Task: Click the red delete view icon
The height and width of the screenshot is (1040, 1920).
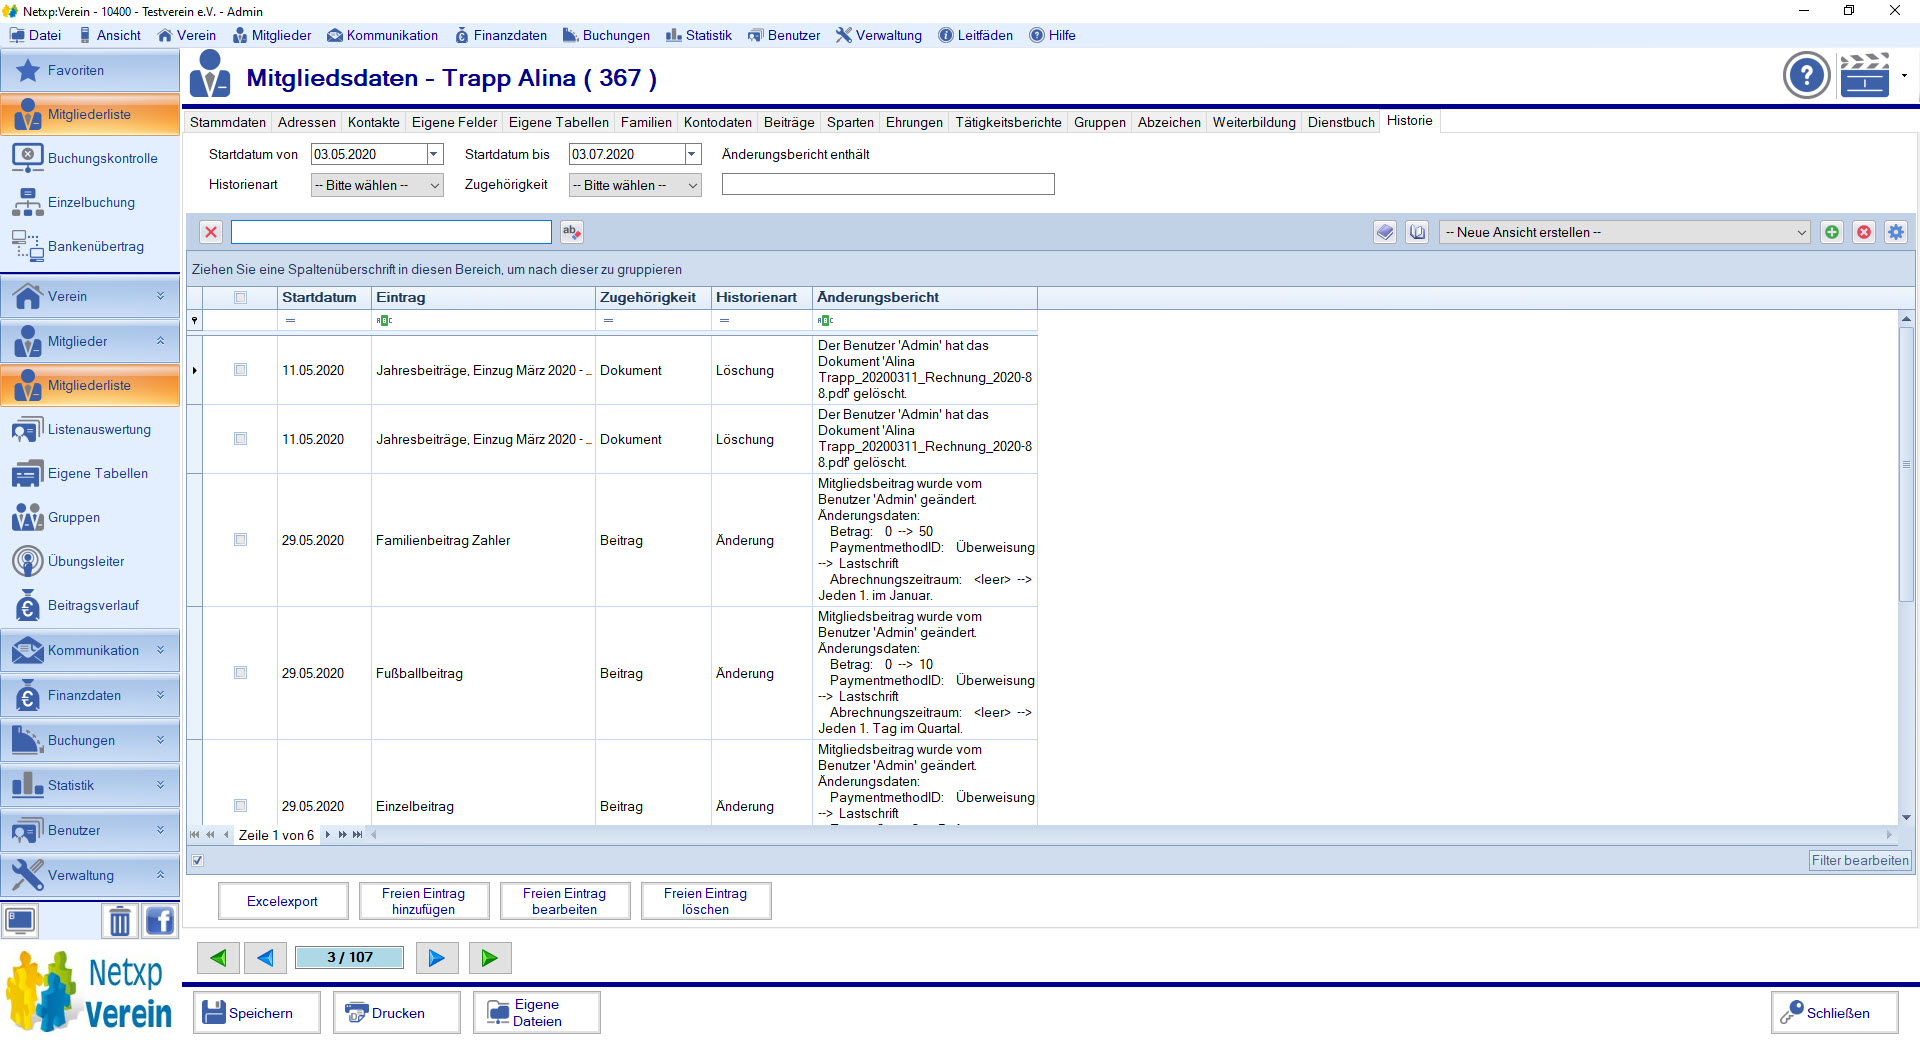Action: coord(1864,232)
